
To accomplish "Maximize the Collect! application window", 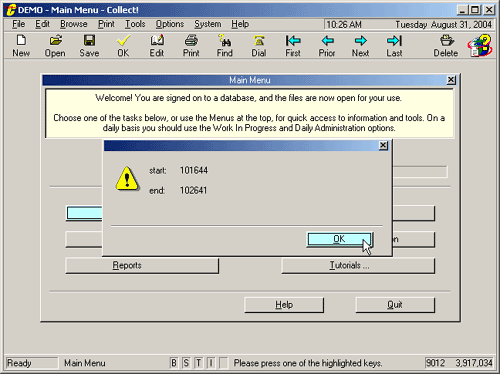I will (475, 10).
